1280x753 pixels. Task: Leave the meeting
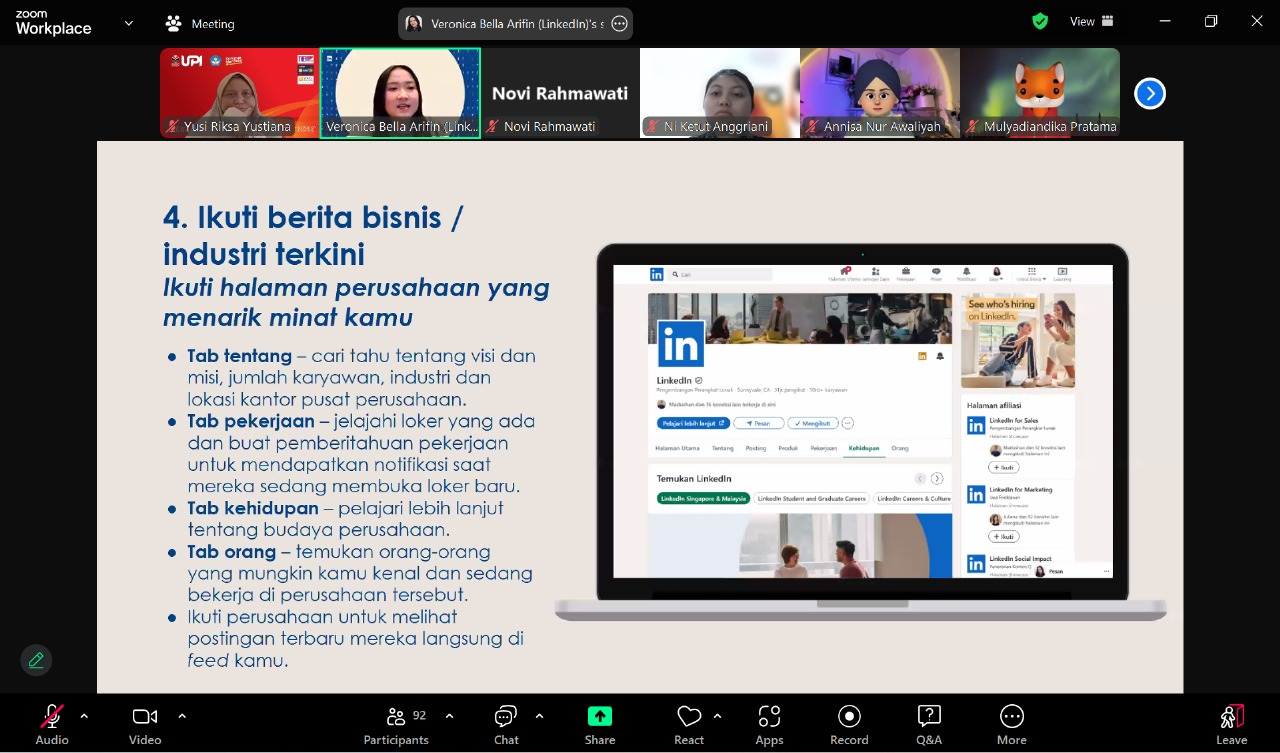[x=1232, y=724]
